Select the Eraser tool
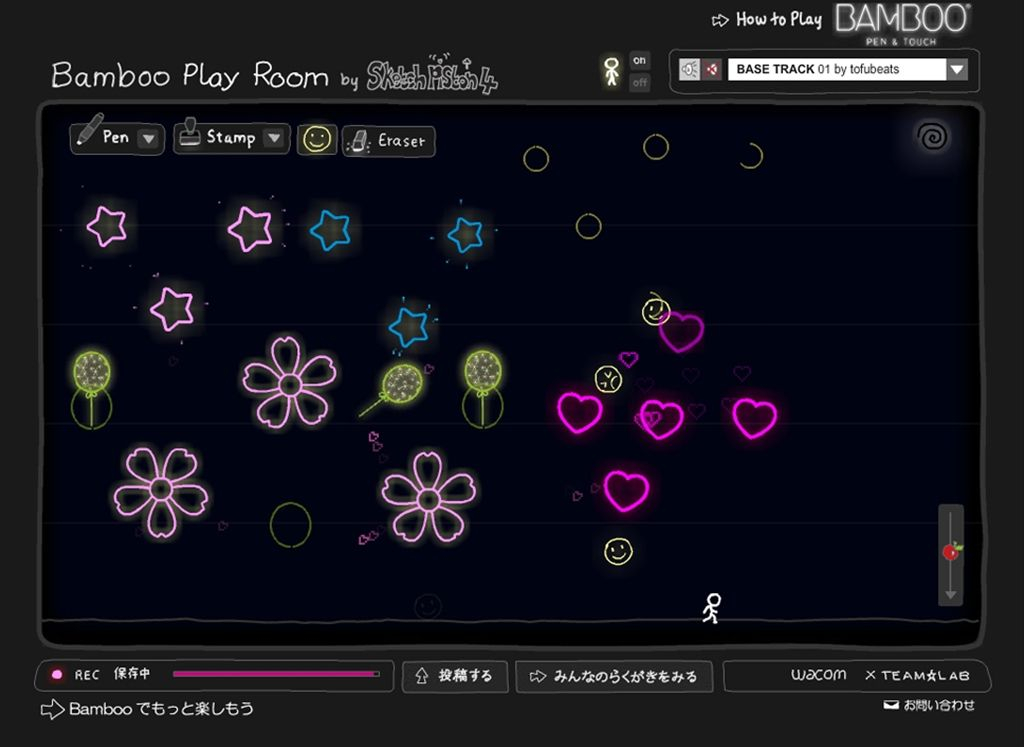The image size is (1024, 747). 389,141
